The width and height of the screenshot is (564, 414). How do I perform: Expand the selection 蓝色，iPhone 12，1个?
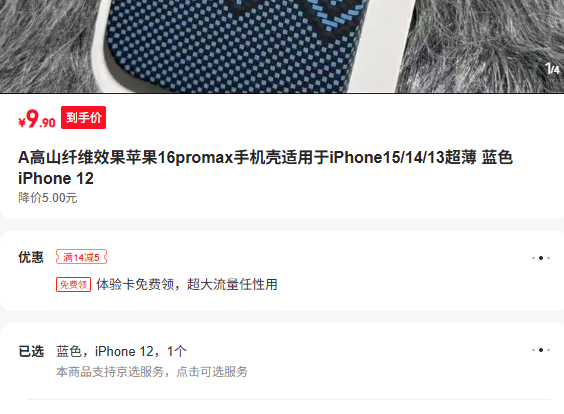click(x=121, y=351)
